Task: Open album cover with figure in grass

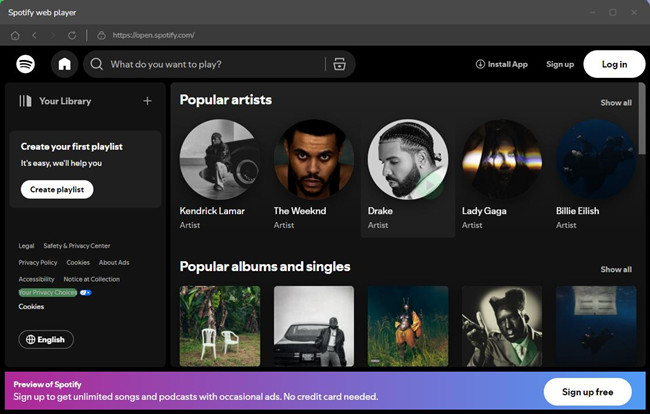Action: point(408,326)
